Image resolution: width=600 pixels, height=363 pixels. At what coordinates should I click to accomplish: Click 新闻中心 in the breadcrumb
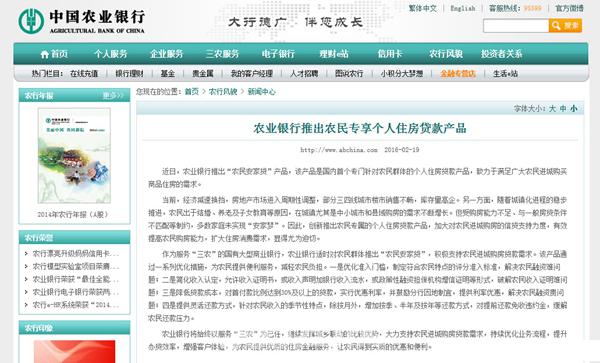[262, 92]
